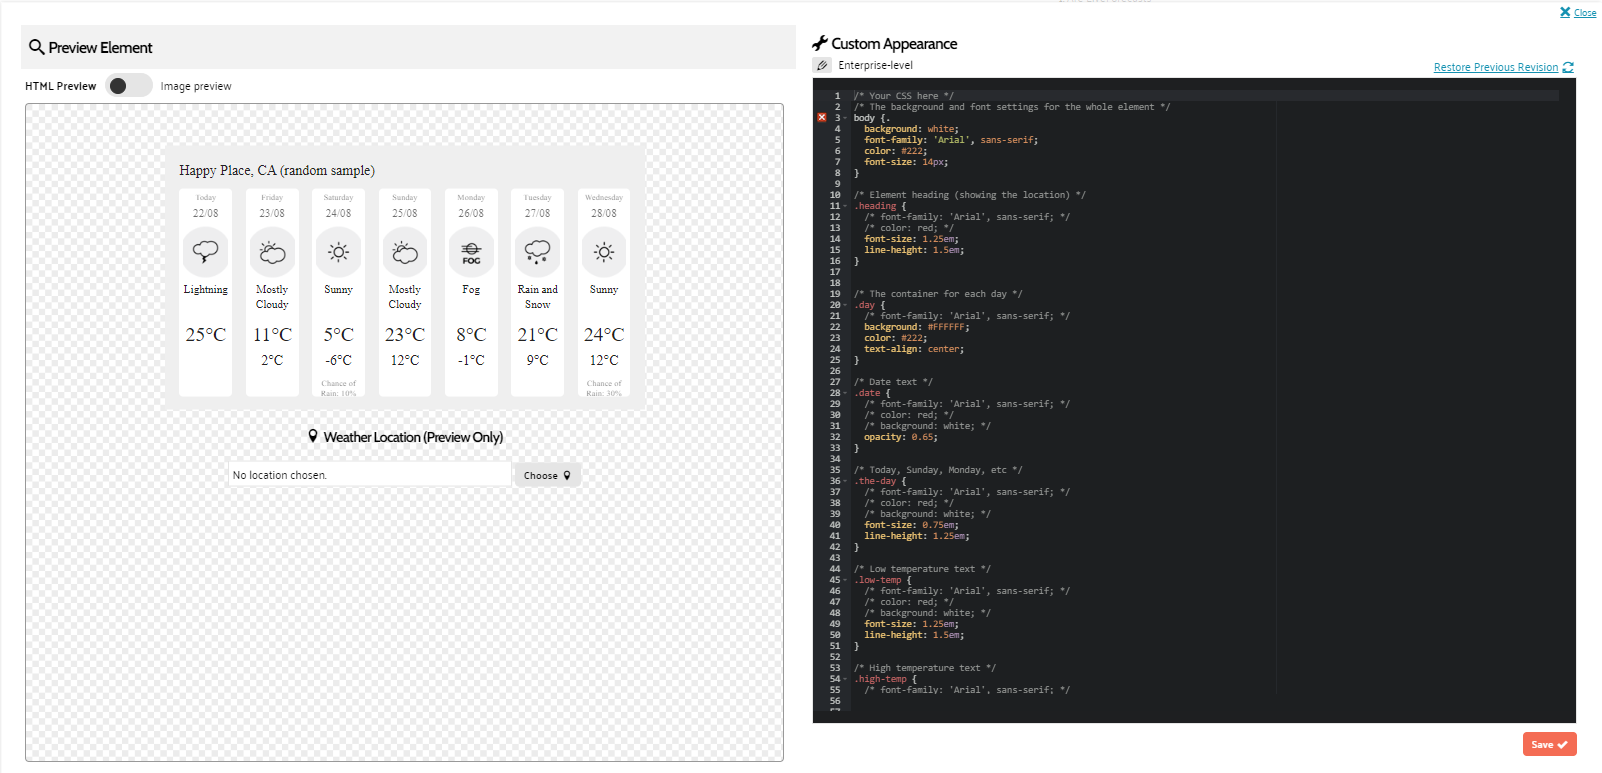Click the 'No location chosen' field
Screen dimensions: 1602x773
(x=369, y=476)
